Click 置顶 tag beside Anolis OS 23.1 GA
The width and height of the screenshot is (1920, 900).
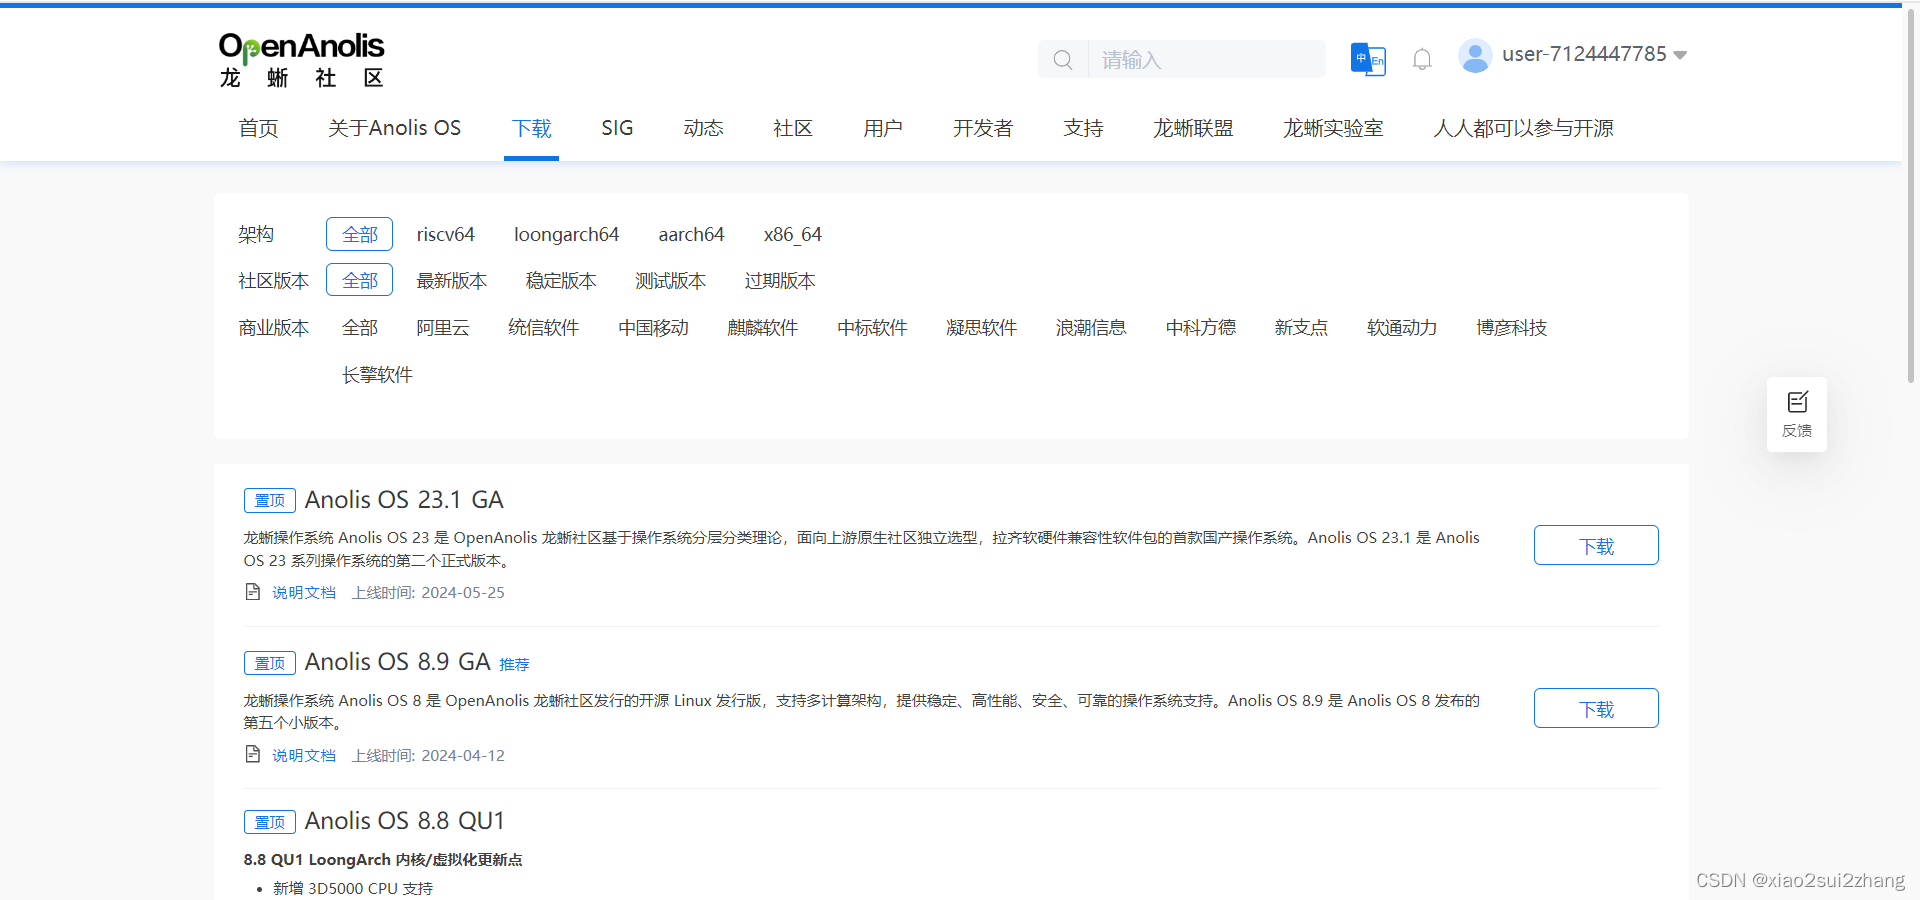(x=270, y=500)
